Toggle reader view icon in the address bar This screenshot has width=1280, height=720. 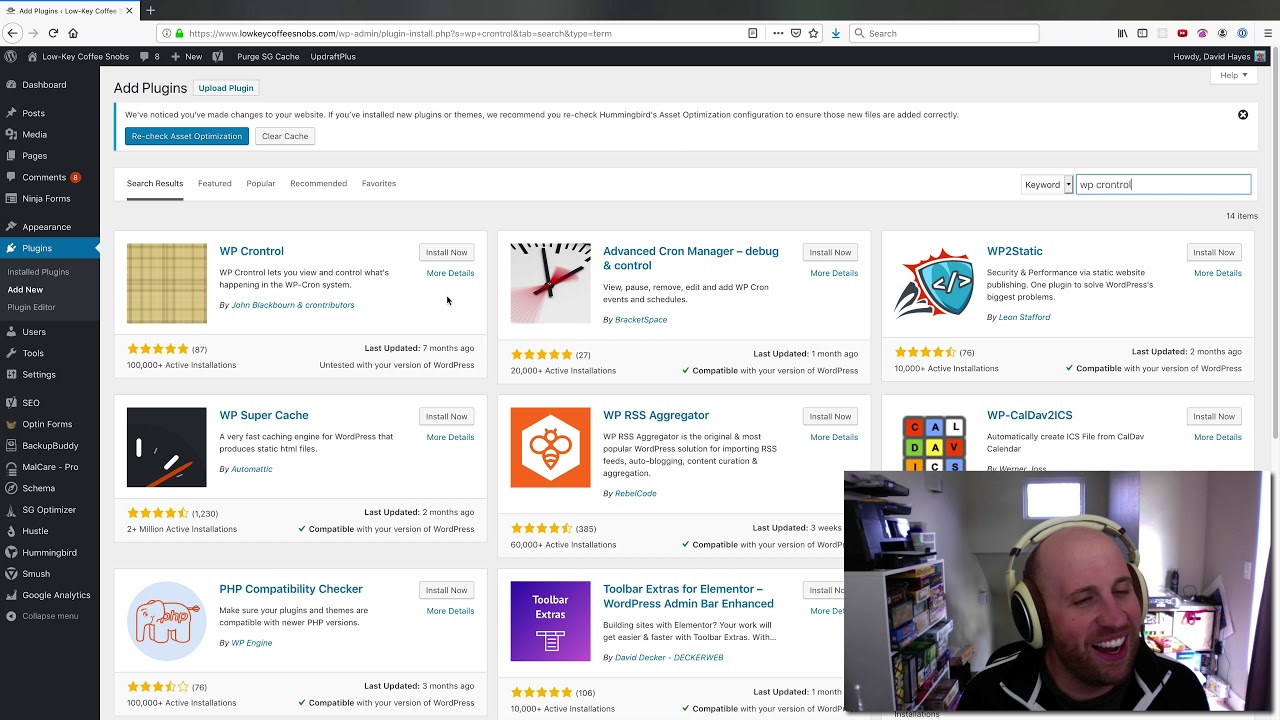(753, 33)
